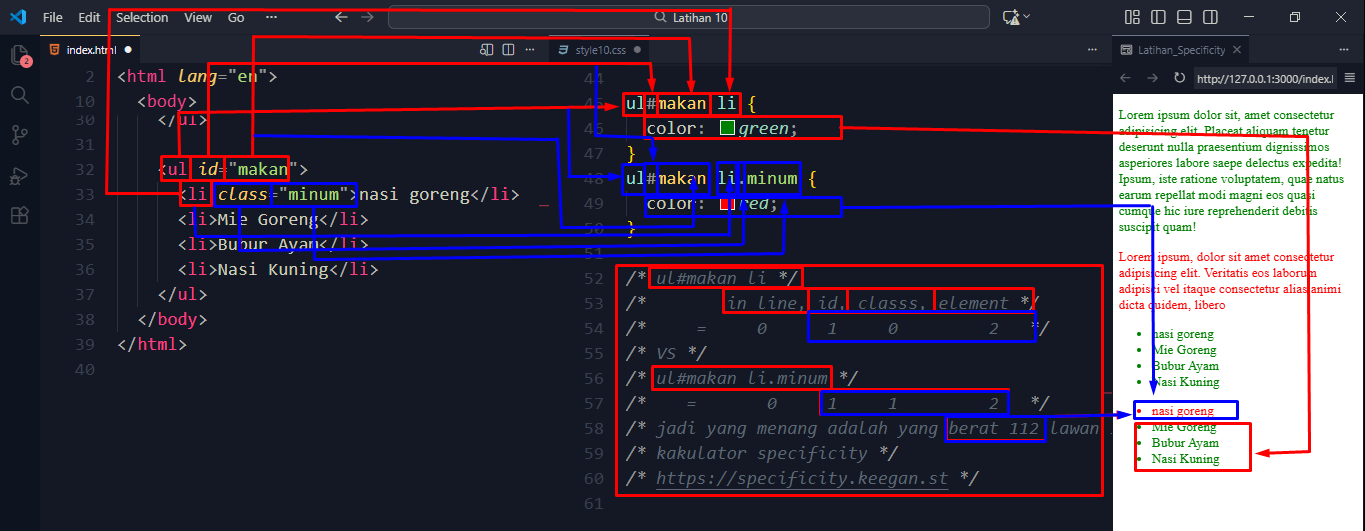Click the preview URL address field

click(1264, 78)
